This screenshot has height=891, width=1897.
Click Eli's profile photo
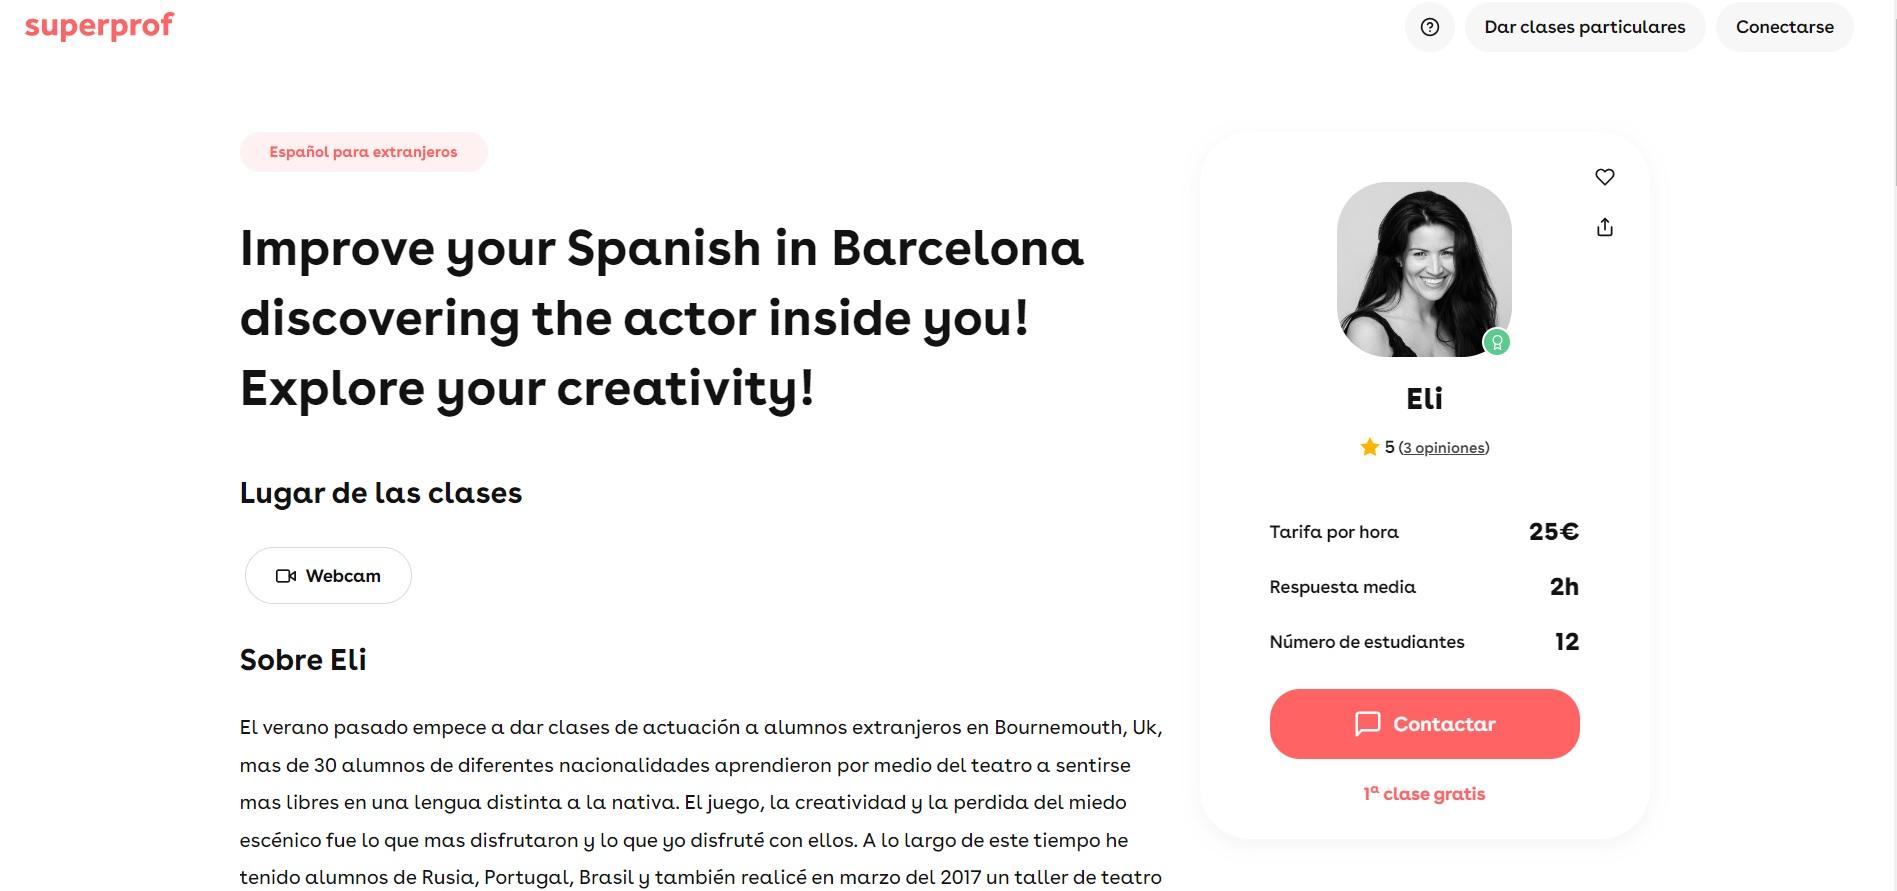coord(1424,268)
